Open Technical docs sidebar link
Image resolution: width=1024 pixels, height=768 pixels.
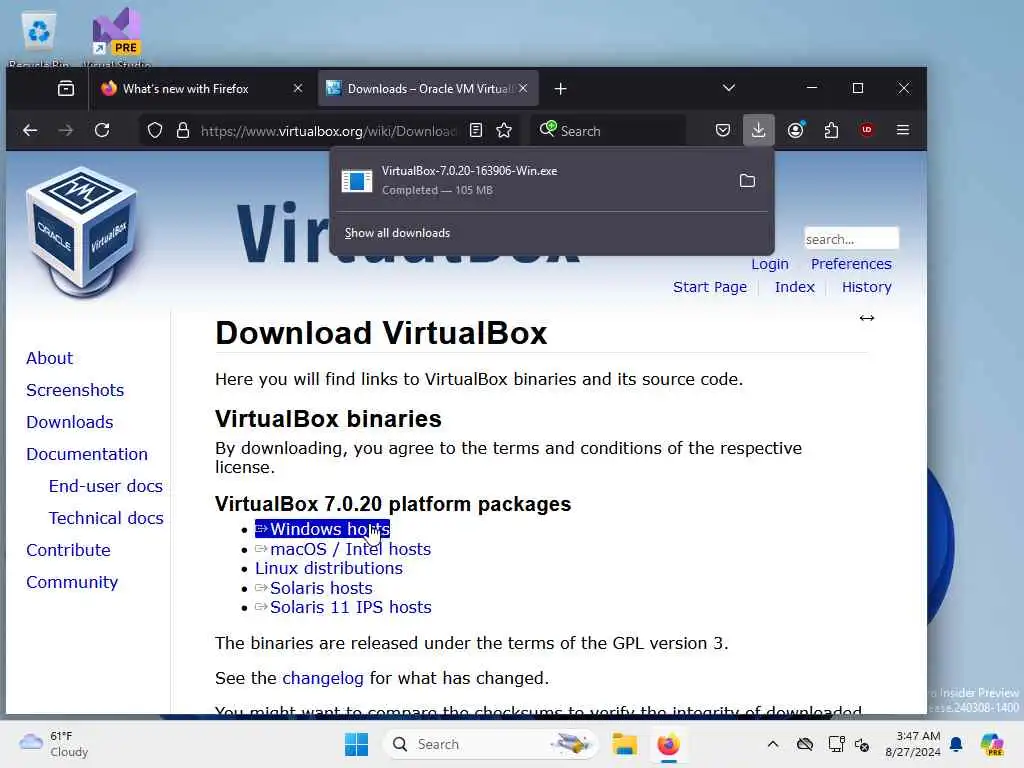pyautogui.click(x=106, y=518)
